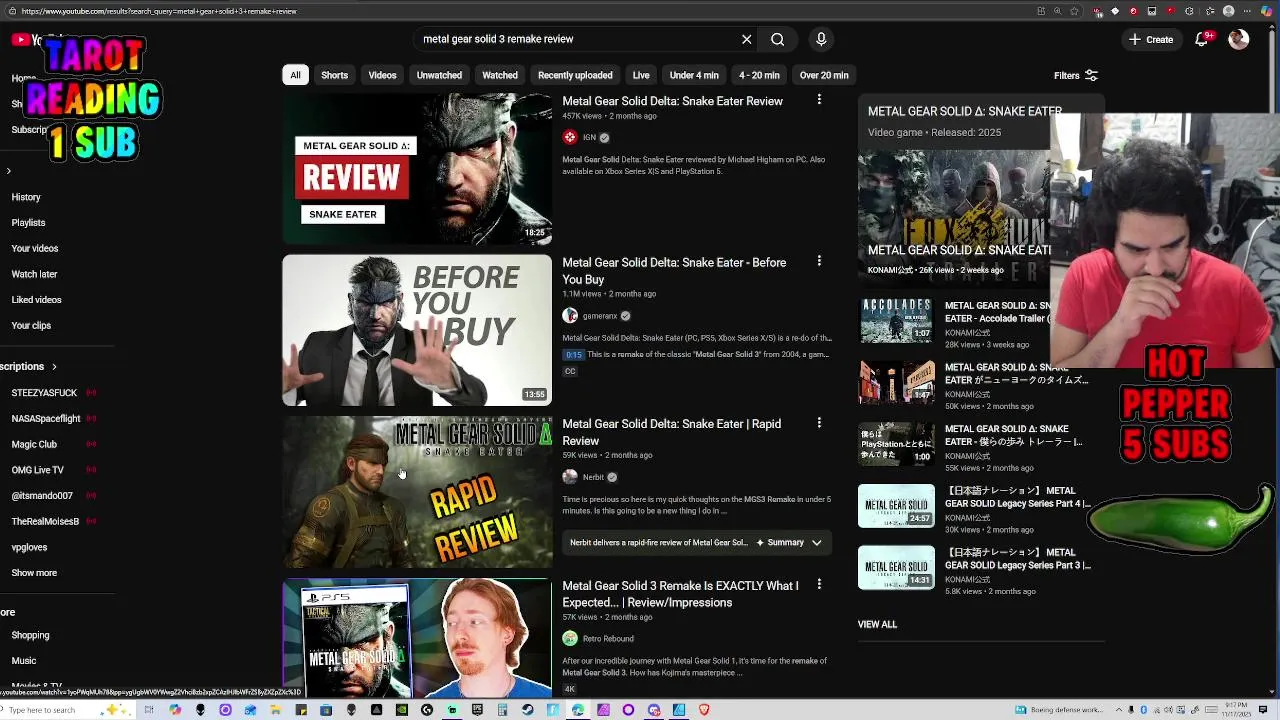This screenshot has height=720, width=1280.
Task: Open the 1:47 KONAMI video thumbnail
Action: click(x=896, y=382)
